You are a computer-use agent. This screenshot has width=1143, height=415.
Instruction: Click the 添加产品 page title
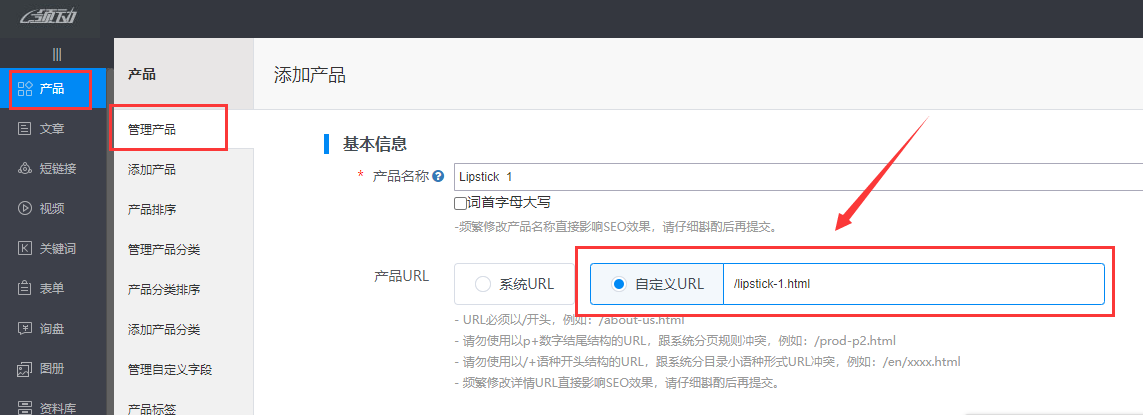[x=309, y=75]
